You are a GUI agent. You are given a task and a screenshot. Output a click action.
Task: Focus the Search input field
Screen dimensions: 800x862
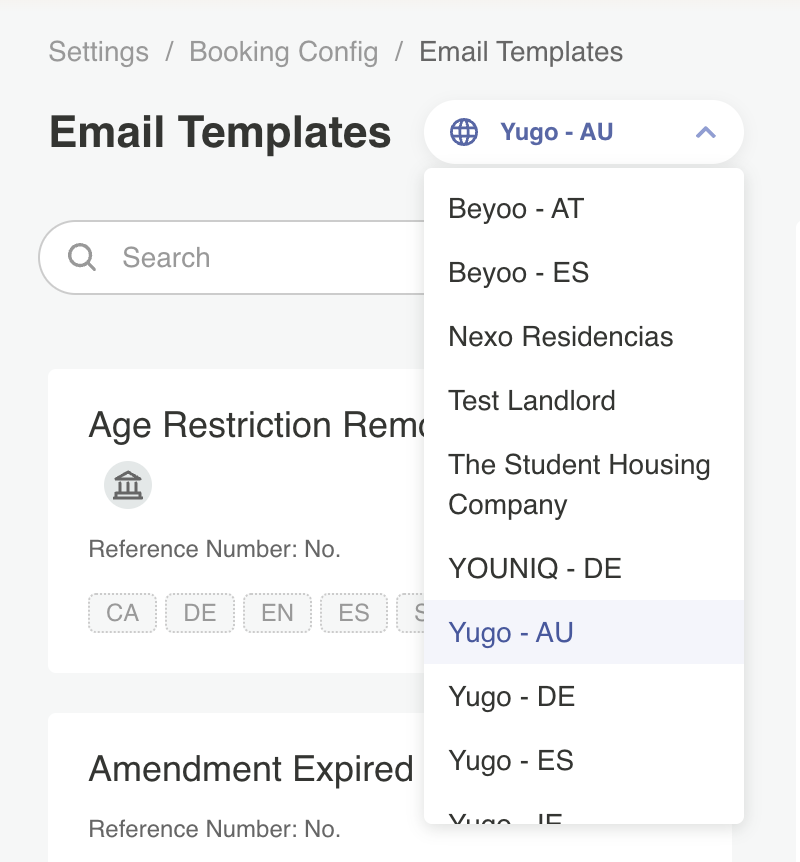click(231, 257)
